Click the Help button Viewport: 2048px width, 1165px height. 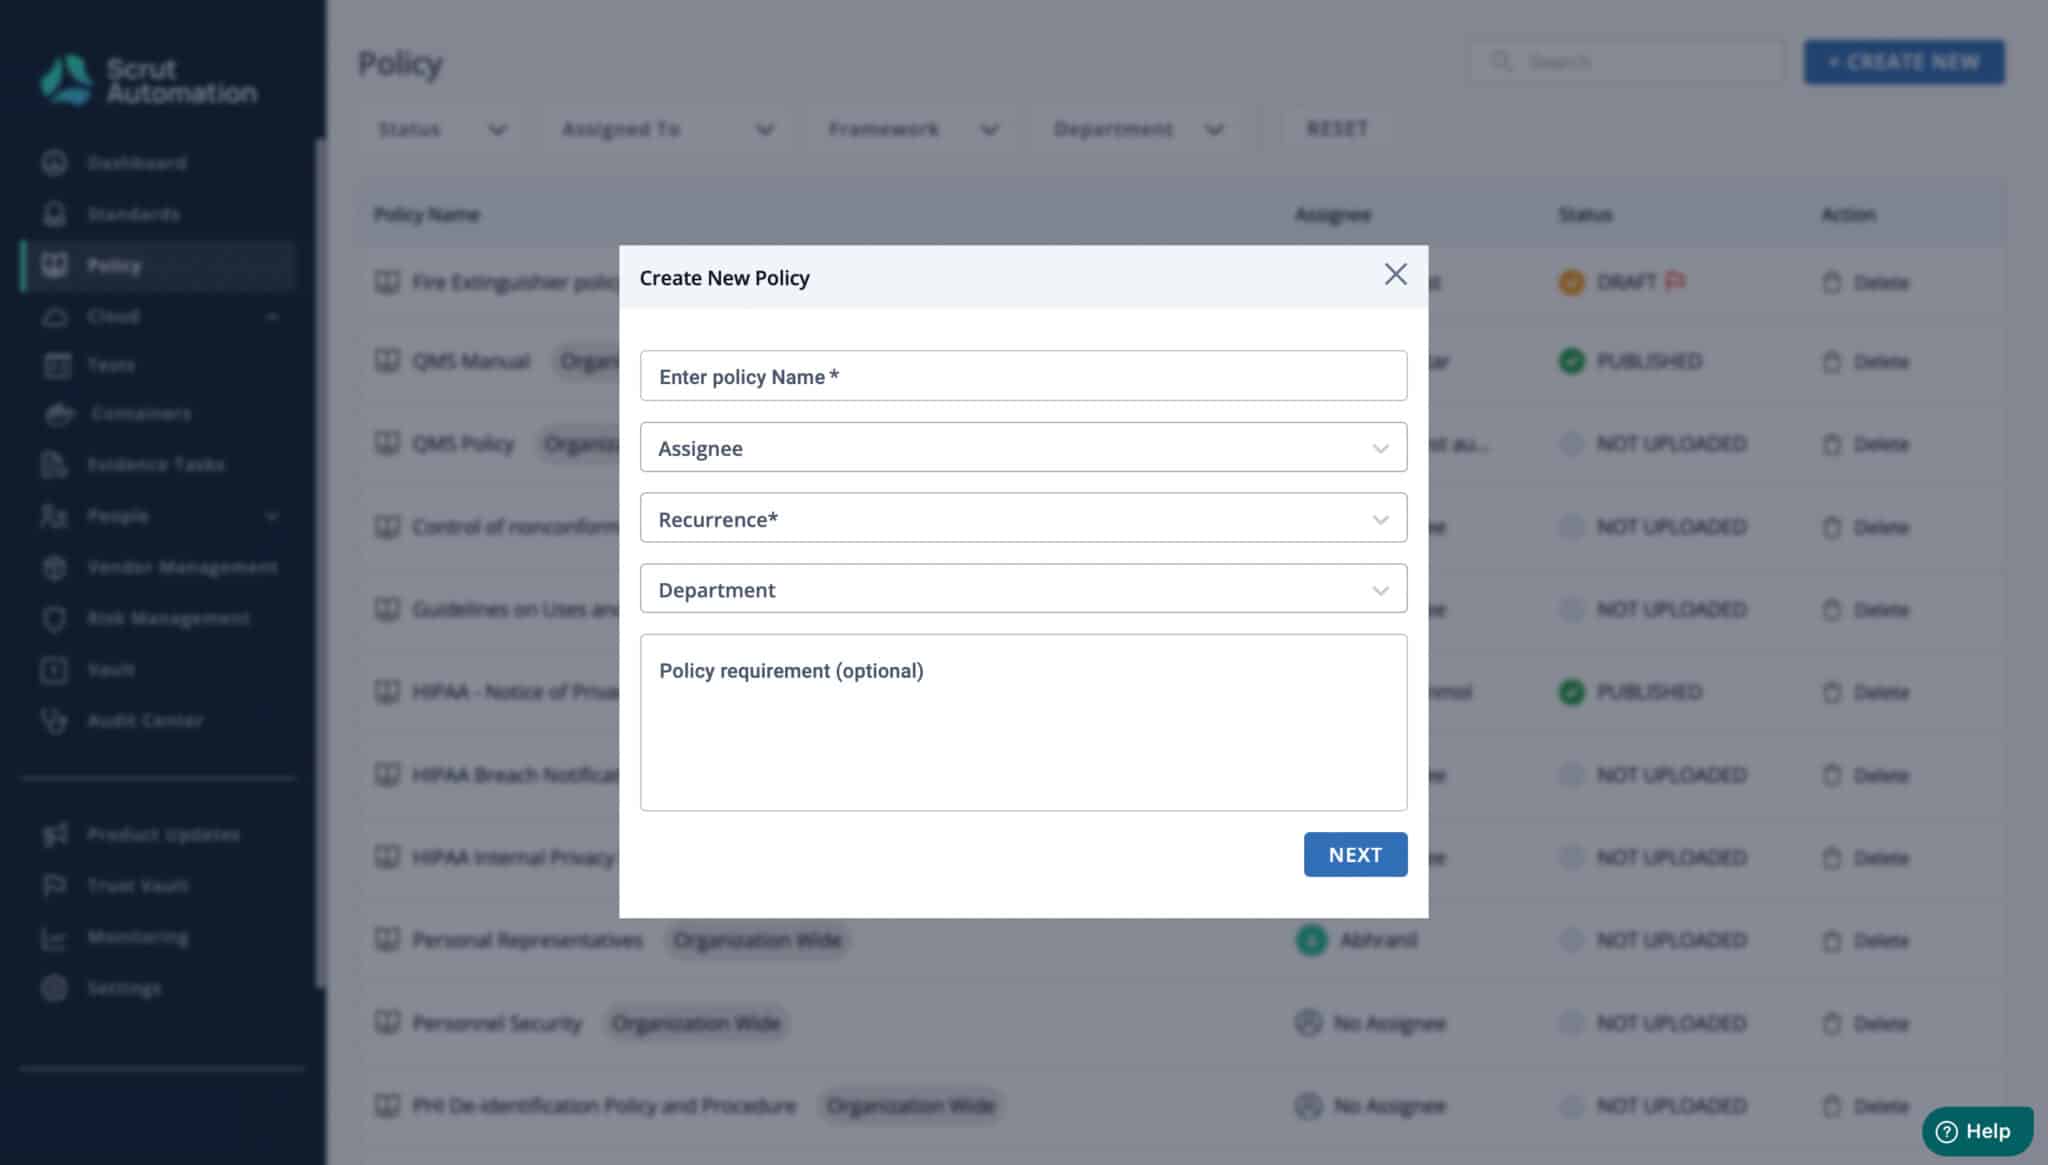1977,1131
